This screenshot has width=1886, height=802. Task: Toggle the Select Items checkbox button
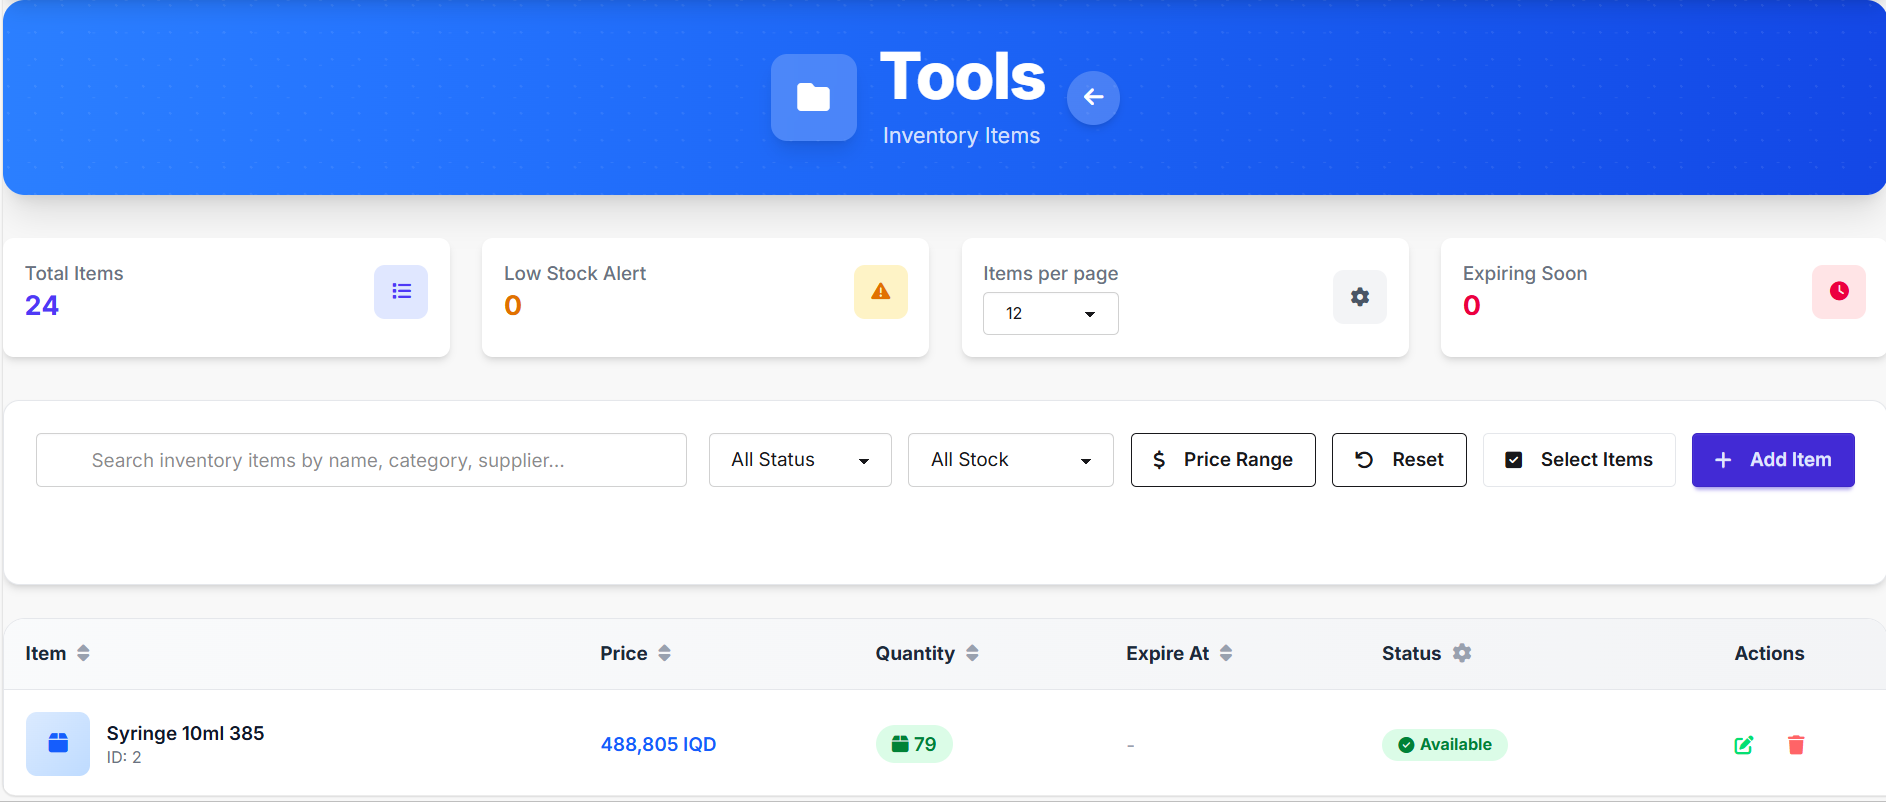point(1579,460)
